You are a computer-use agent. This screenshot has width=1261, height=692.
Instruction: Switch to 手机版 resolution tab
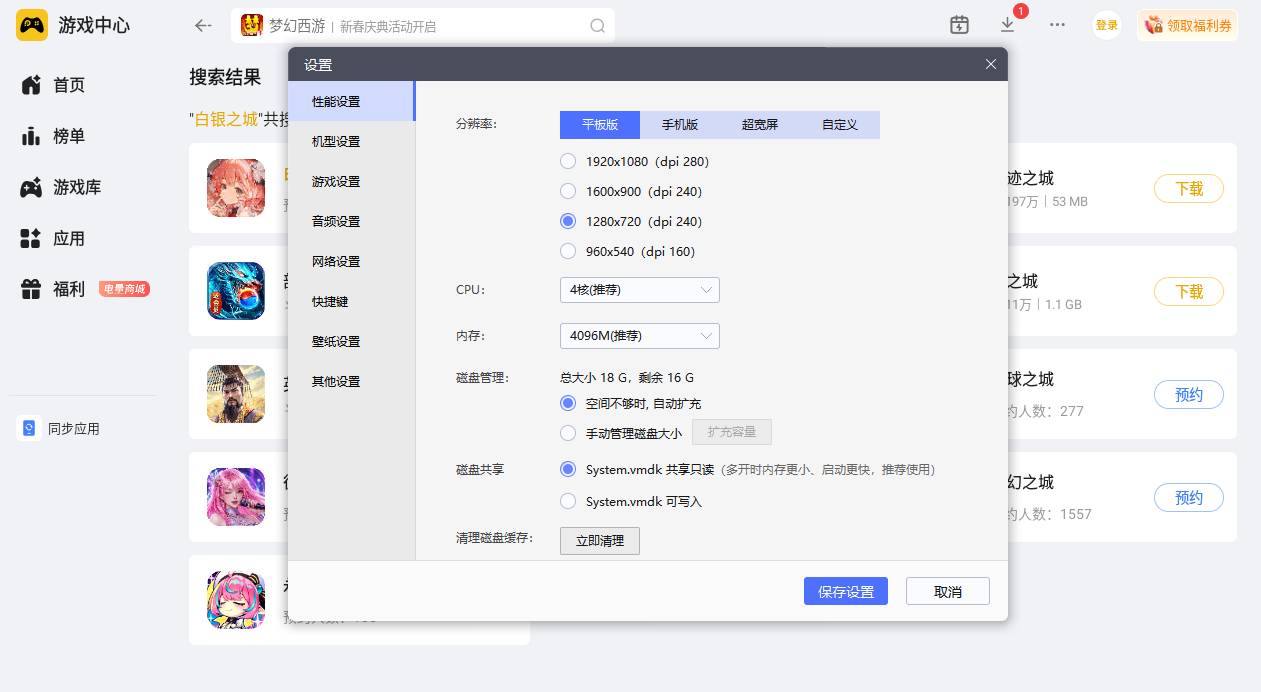click(680, 125)
